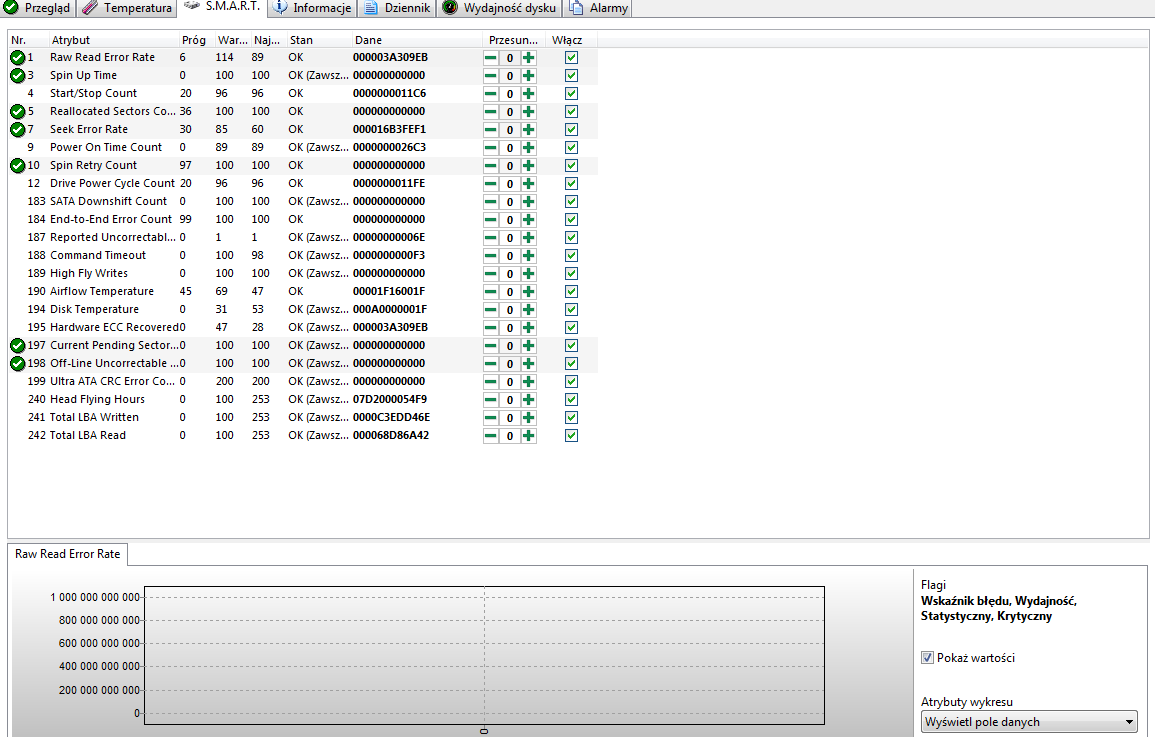The width and height of the screenshot is (1155, 737).
Task: Uncheck Włącz for Total LBA Read
Action: click(571, 436)
